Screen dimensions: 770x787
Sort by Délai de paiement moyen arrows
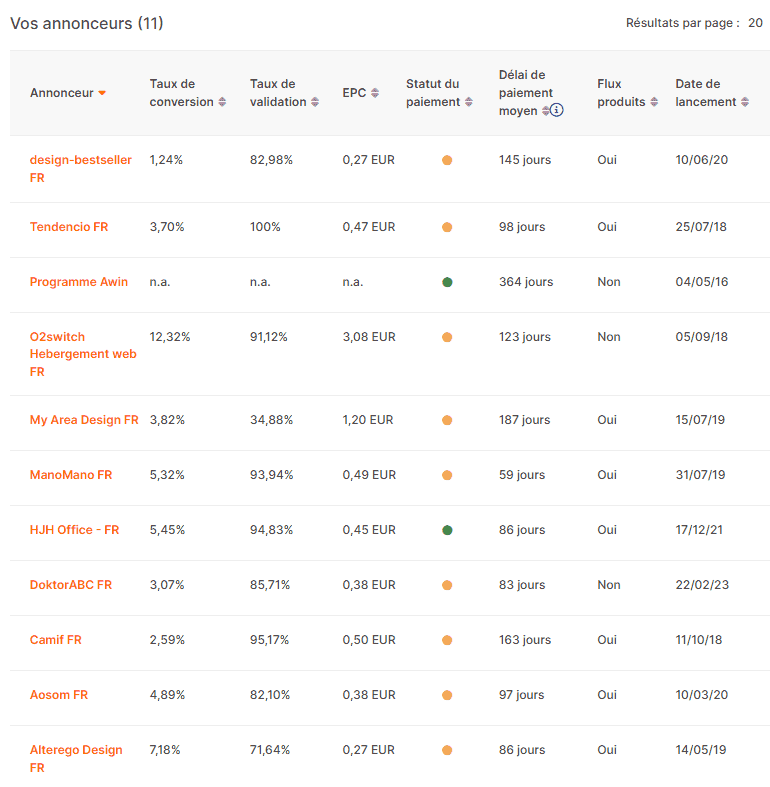click(545, 110)
